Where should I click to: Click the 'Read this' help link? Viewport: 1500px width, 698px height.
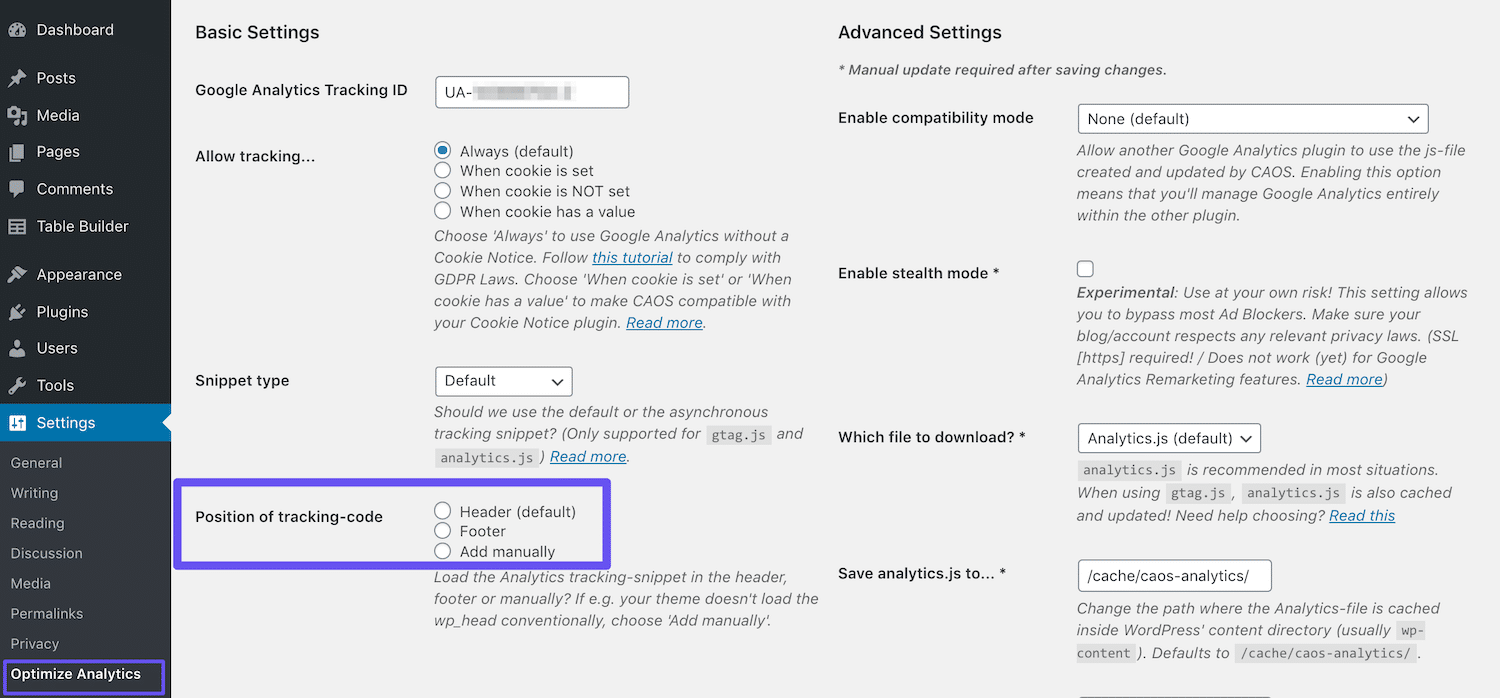coord(1362,516)
